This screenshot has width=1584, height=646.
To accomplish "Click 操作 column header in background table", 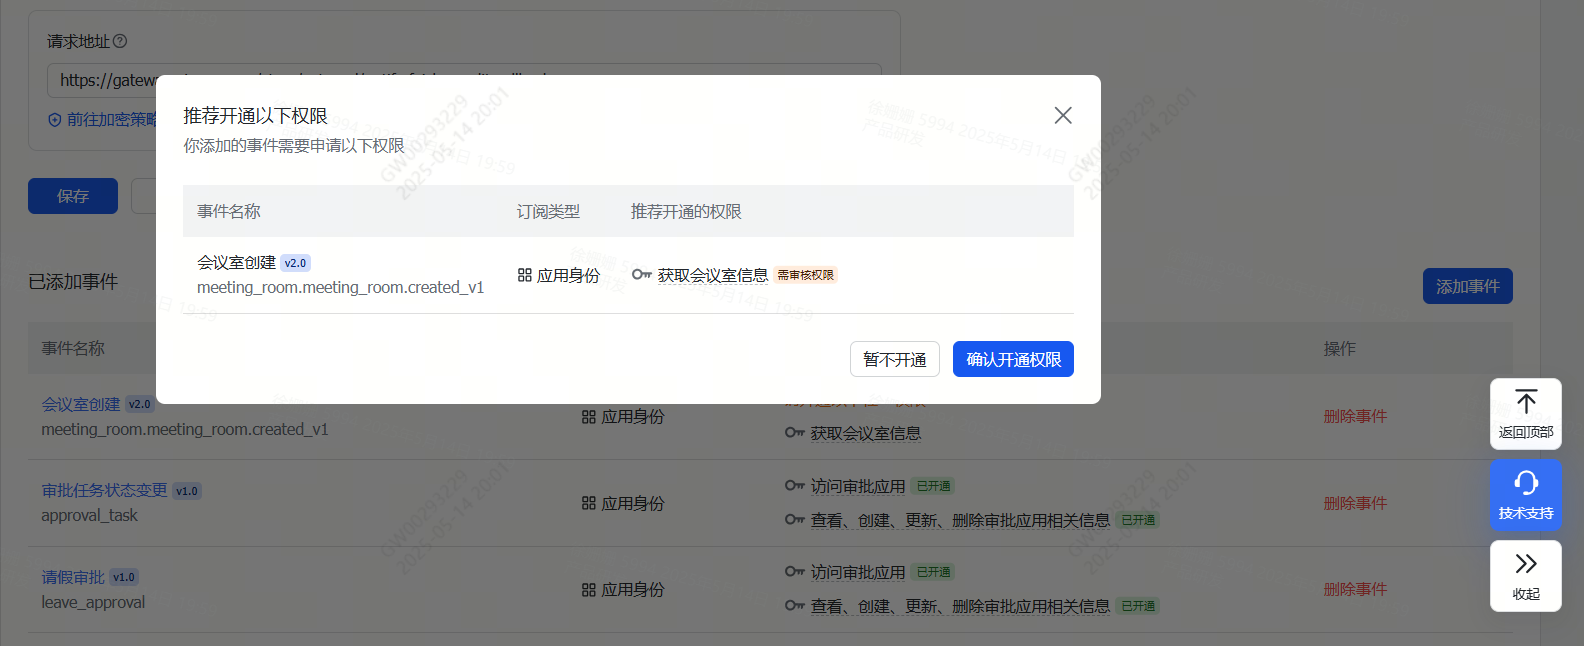I will 1340,348.
